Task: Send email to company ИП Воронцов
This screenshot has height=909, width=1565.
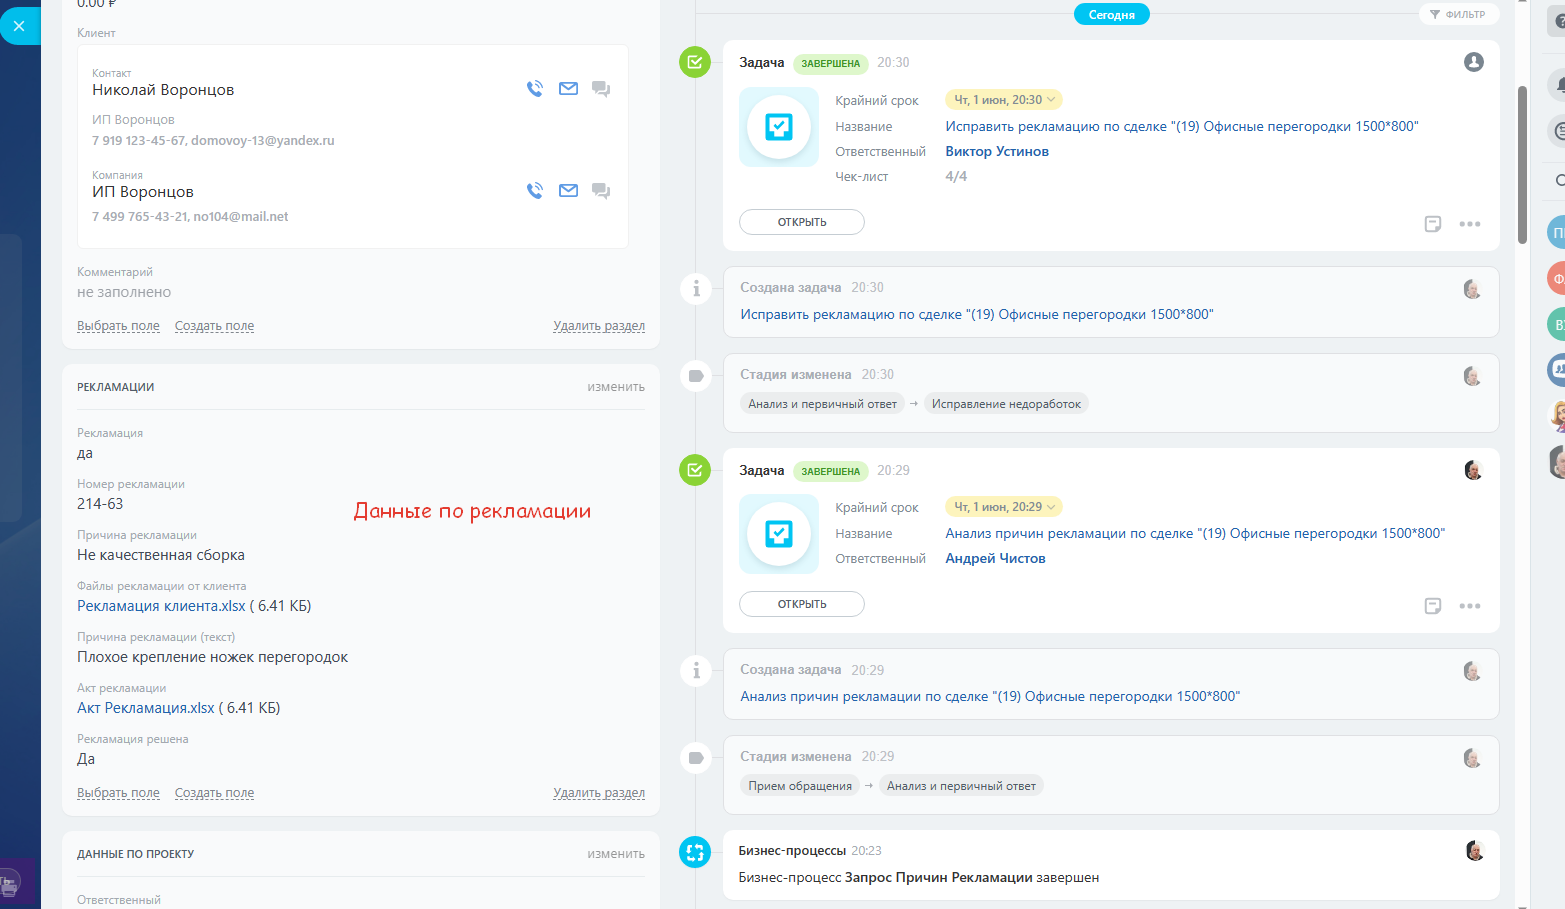Action: [568, 191]
